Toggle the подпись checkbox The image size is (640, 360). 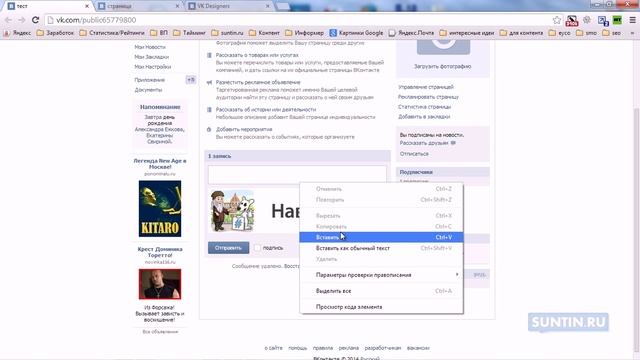[x=257, y=248]
